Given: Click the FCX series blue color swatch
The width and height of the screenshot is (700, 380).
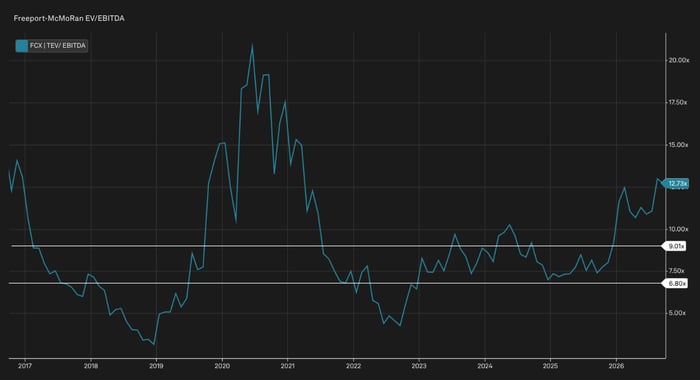Looking at the screenshot, I should [21, 46].
